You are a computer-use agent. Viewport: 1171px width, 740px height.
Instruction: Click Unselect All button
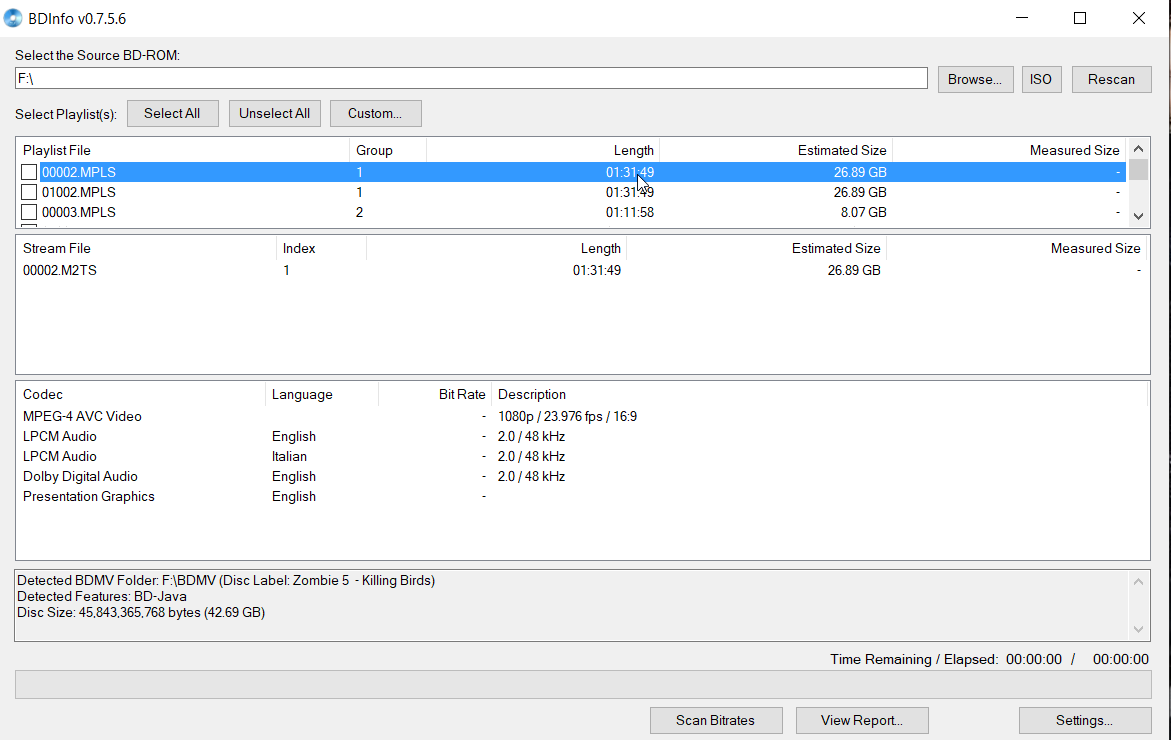274,114
